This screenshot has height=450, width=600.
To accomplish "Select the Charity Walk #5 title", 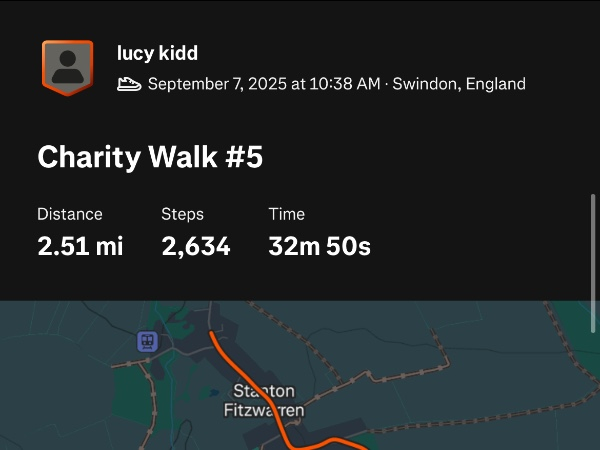I will coord(150,157).
